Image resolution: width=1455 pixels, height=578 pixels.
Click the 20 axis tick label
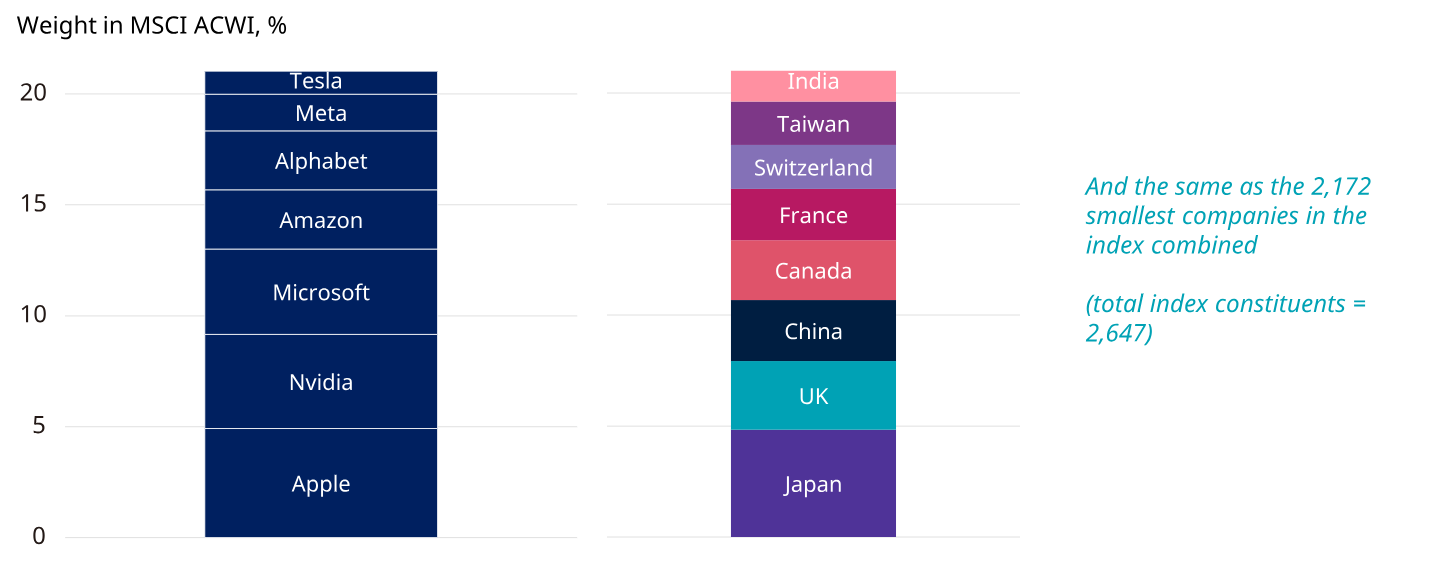34,93
